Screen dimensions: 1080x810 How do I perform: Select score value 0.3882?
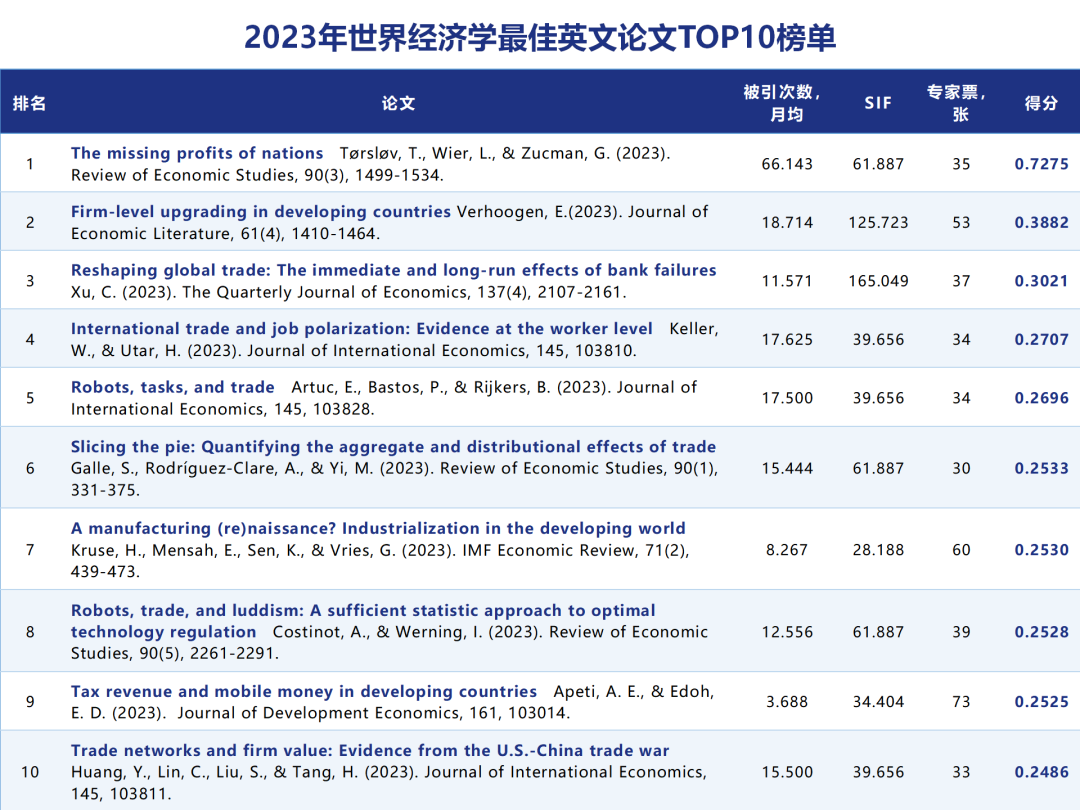click(1041, 222)
